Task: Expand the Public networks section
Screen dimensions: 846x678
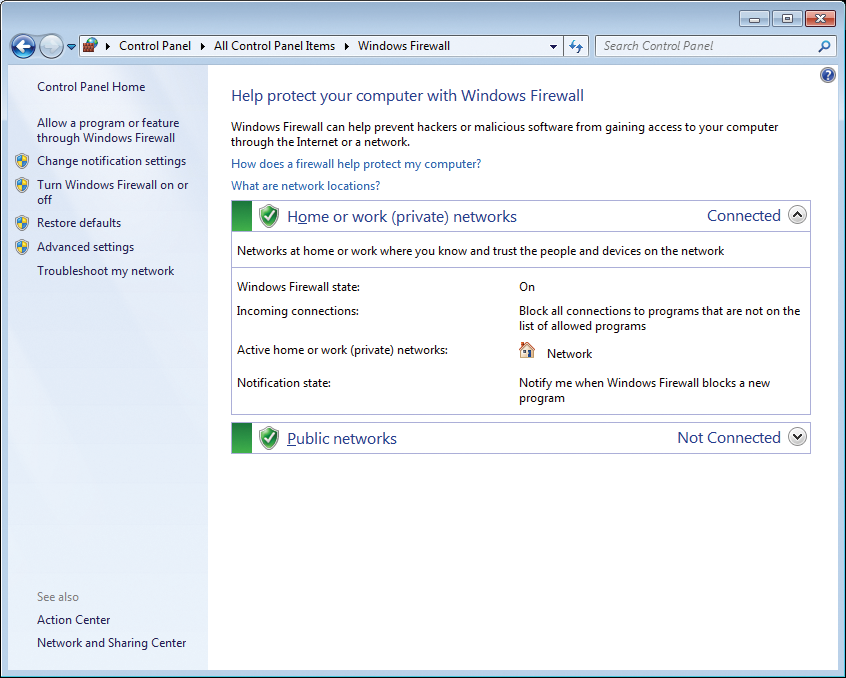Action: point(797,437)
